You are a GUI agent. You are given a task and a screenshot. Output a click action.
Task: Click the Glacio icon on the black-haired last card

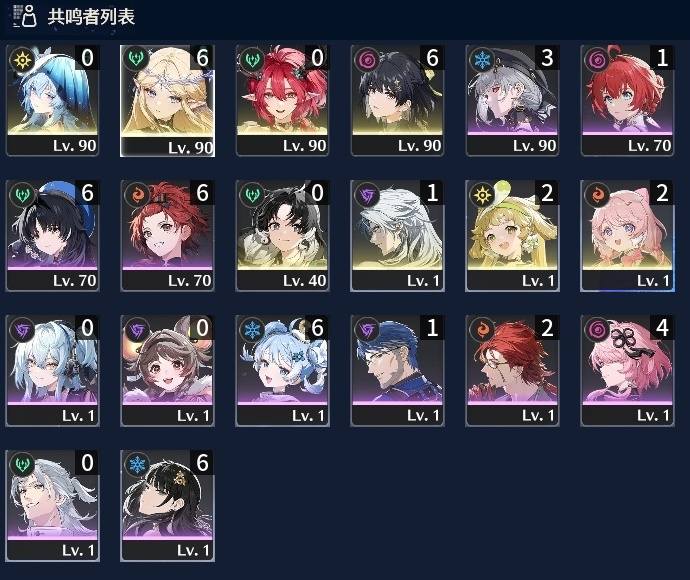coord(137,464)
